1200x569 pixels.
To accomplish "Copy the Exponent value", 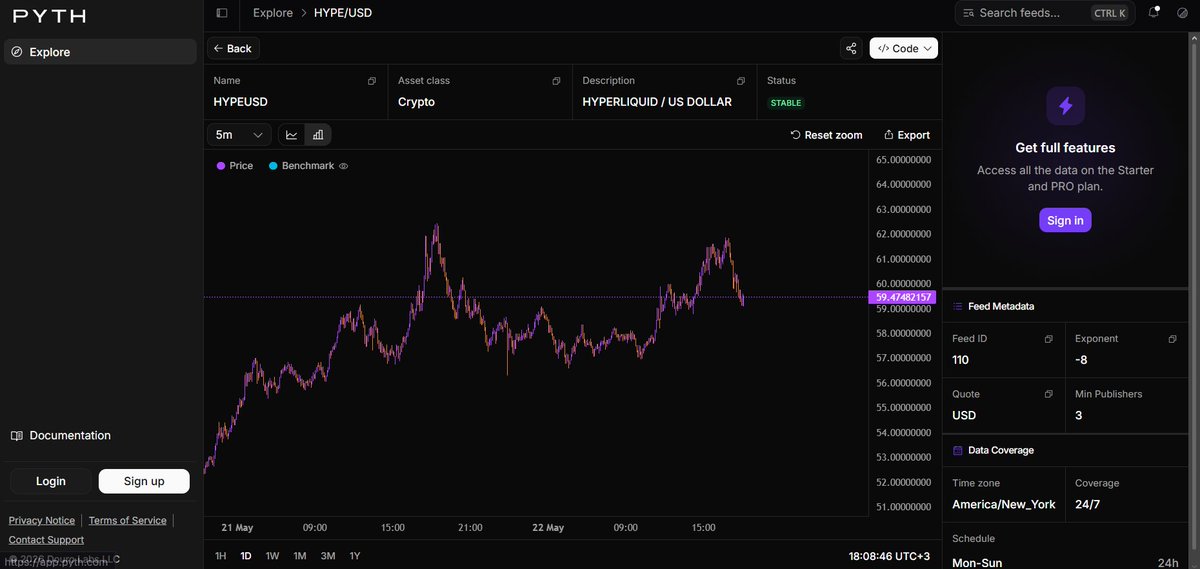I will click(1172, 339).
